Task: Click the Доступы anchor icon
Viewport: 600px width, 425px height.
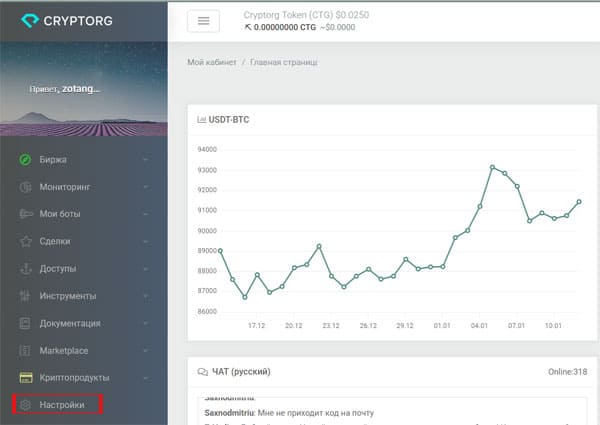Action: pyautogui.click(x=25, y=268)
